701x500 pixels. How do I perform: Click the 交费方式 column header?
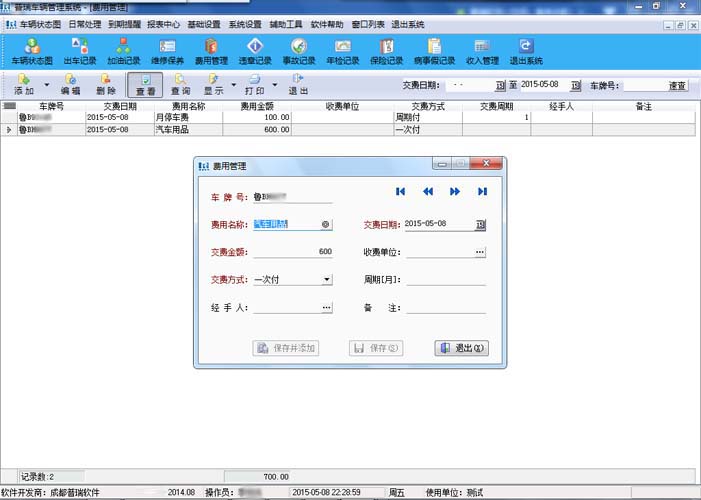(428, 106)
